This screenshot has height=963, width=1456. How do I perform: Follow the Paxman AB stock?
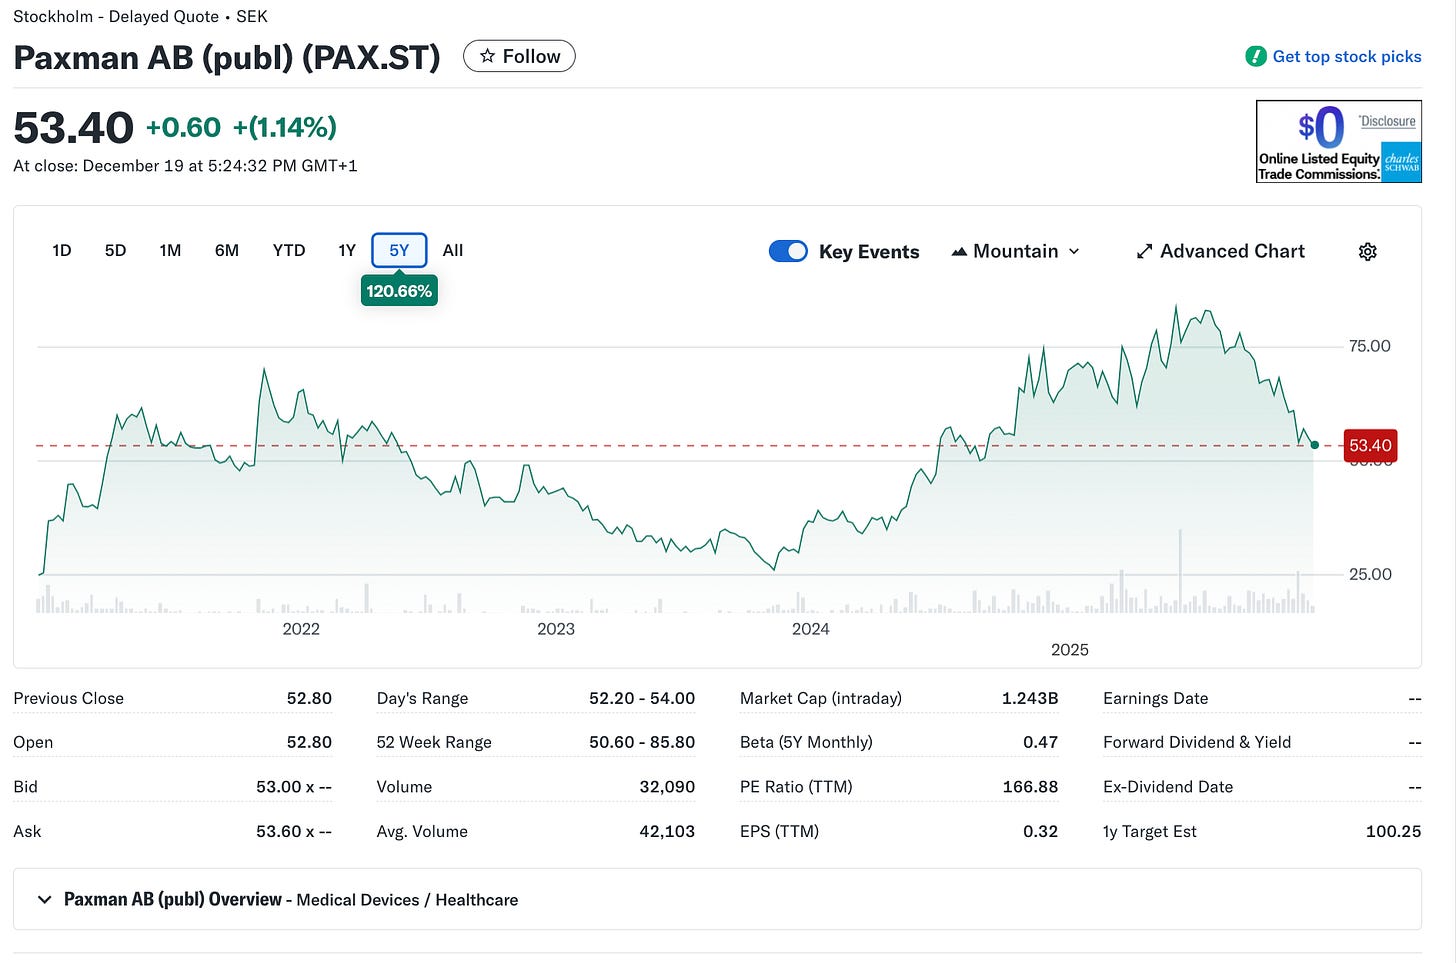coord(519,56)
